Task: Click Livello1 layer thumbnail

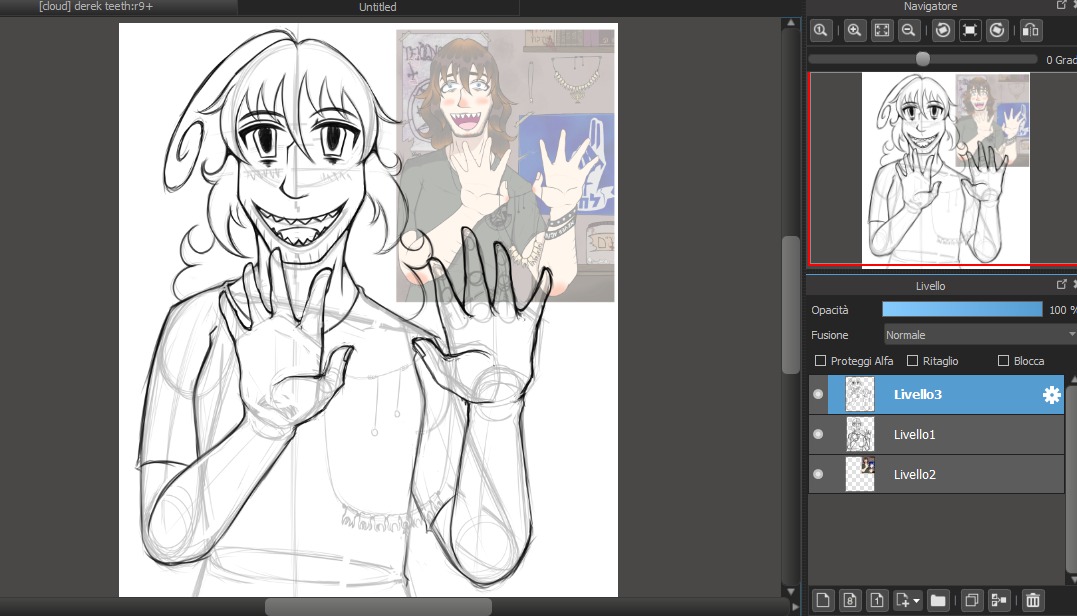Action: pyautogui.click(x=859, y=434)
